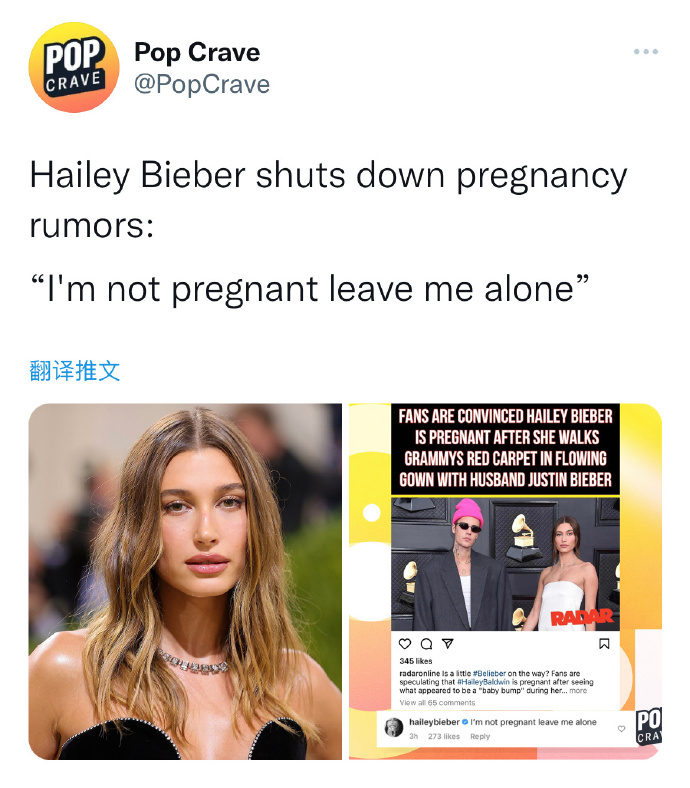Image resolution: width=690 pixels, height=788 pixels.
Task: Click the Pop Crave display name
Action: [197, 52]
